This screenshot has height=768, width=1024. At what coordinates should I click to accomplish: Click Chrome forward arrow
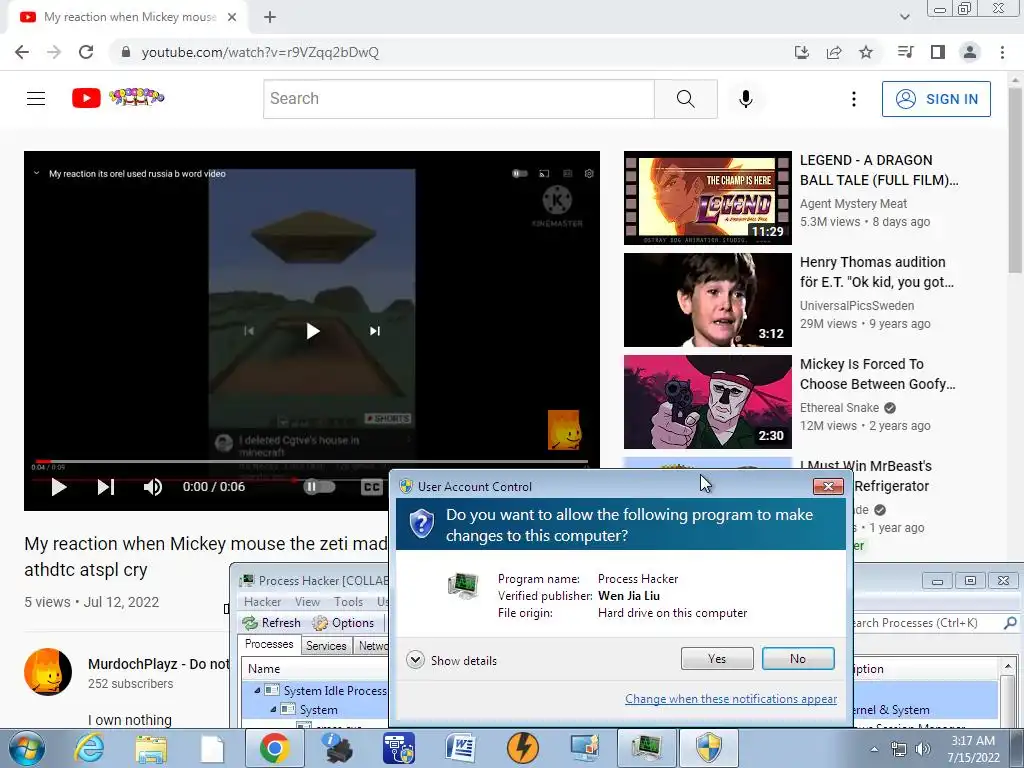[x=54, y=52]
